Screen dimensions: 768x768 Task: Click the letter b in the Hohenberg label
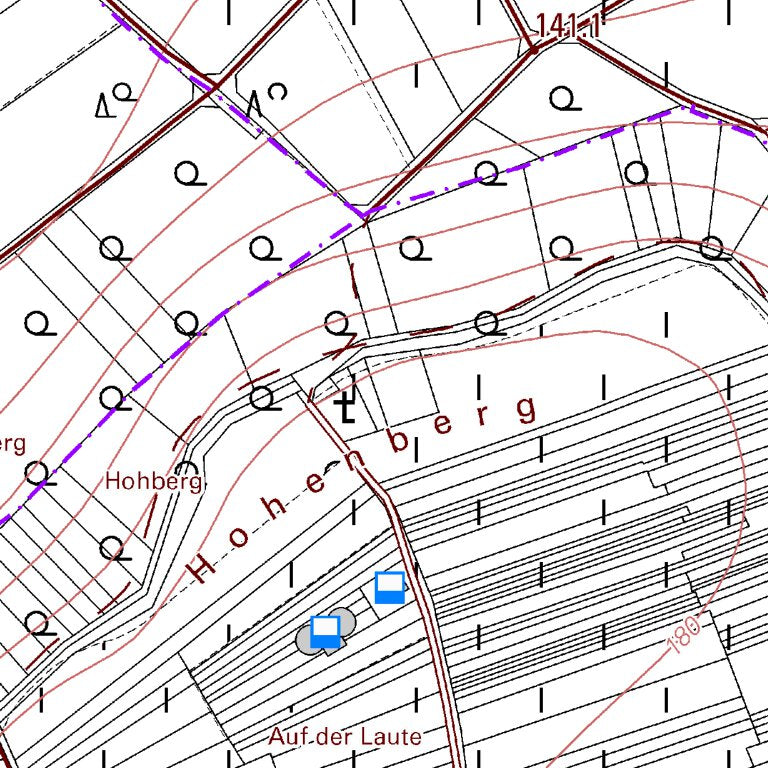(398, 440)
